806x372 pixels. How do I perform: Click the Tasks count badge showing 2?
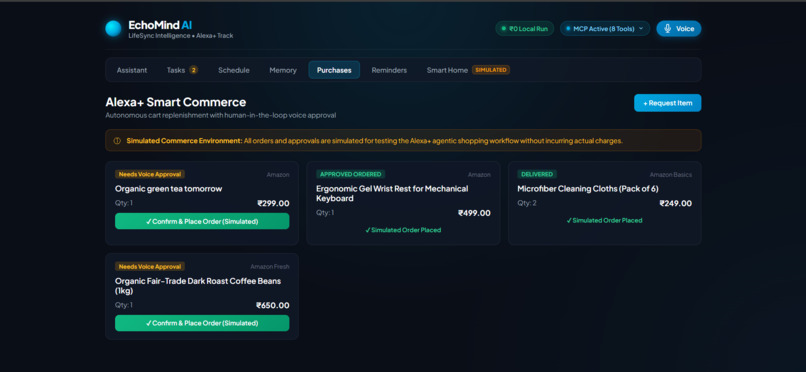click(193, 70)
